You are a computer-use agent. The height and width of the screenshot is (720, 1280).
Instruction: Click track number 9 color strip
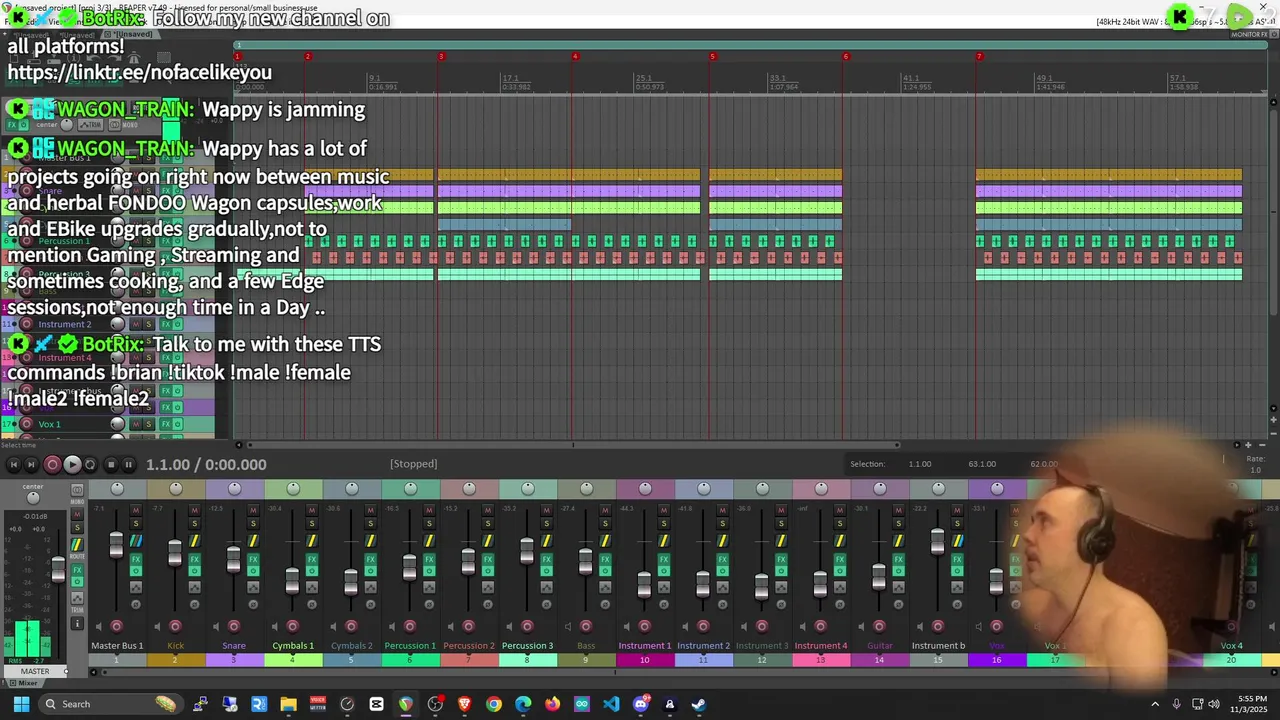(586, 659)
